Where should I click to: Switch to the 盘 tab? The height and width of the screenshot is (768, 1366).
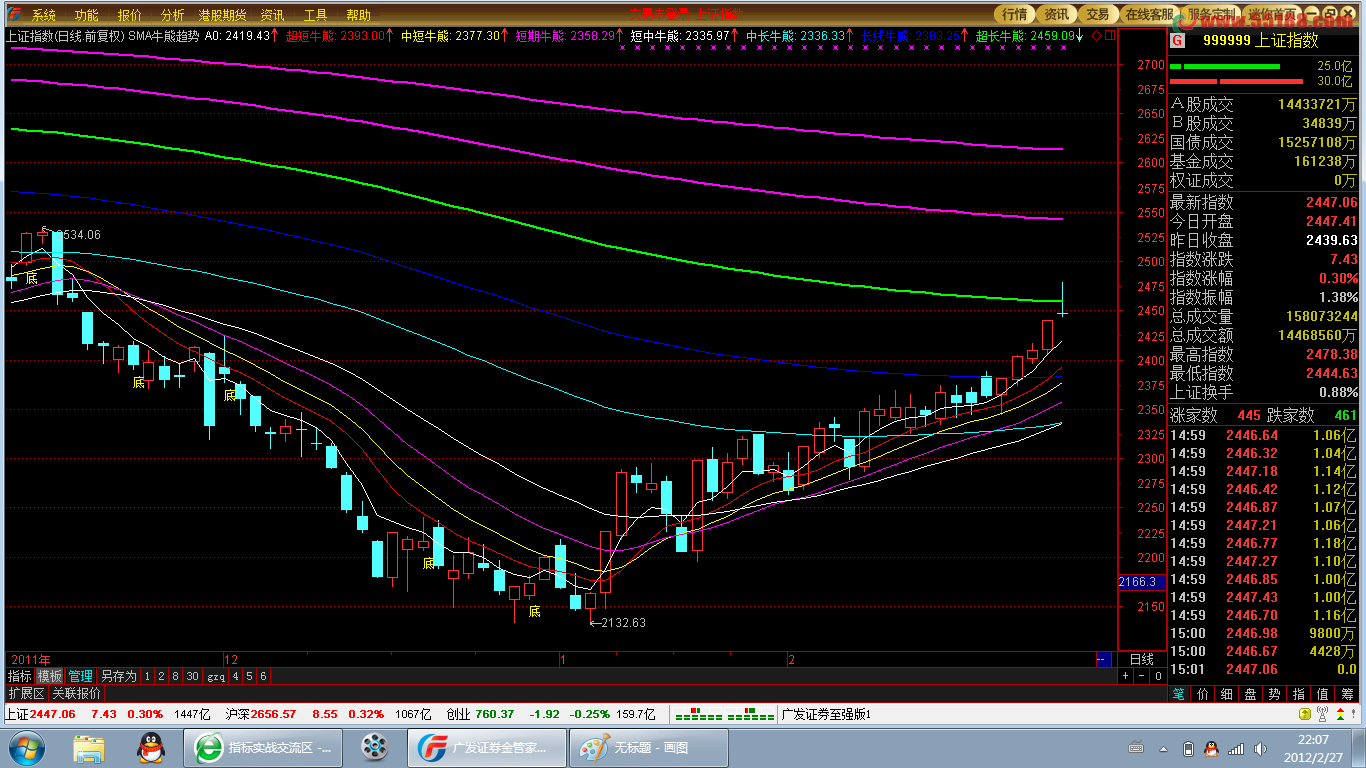(x=1251, y=693)
